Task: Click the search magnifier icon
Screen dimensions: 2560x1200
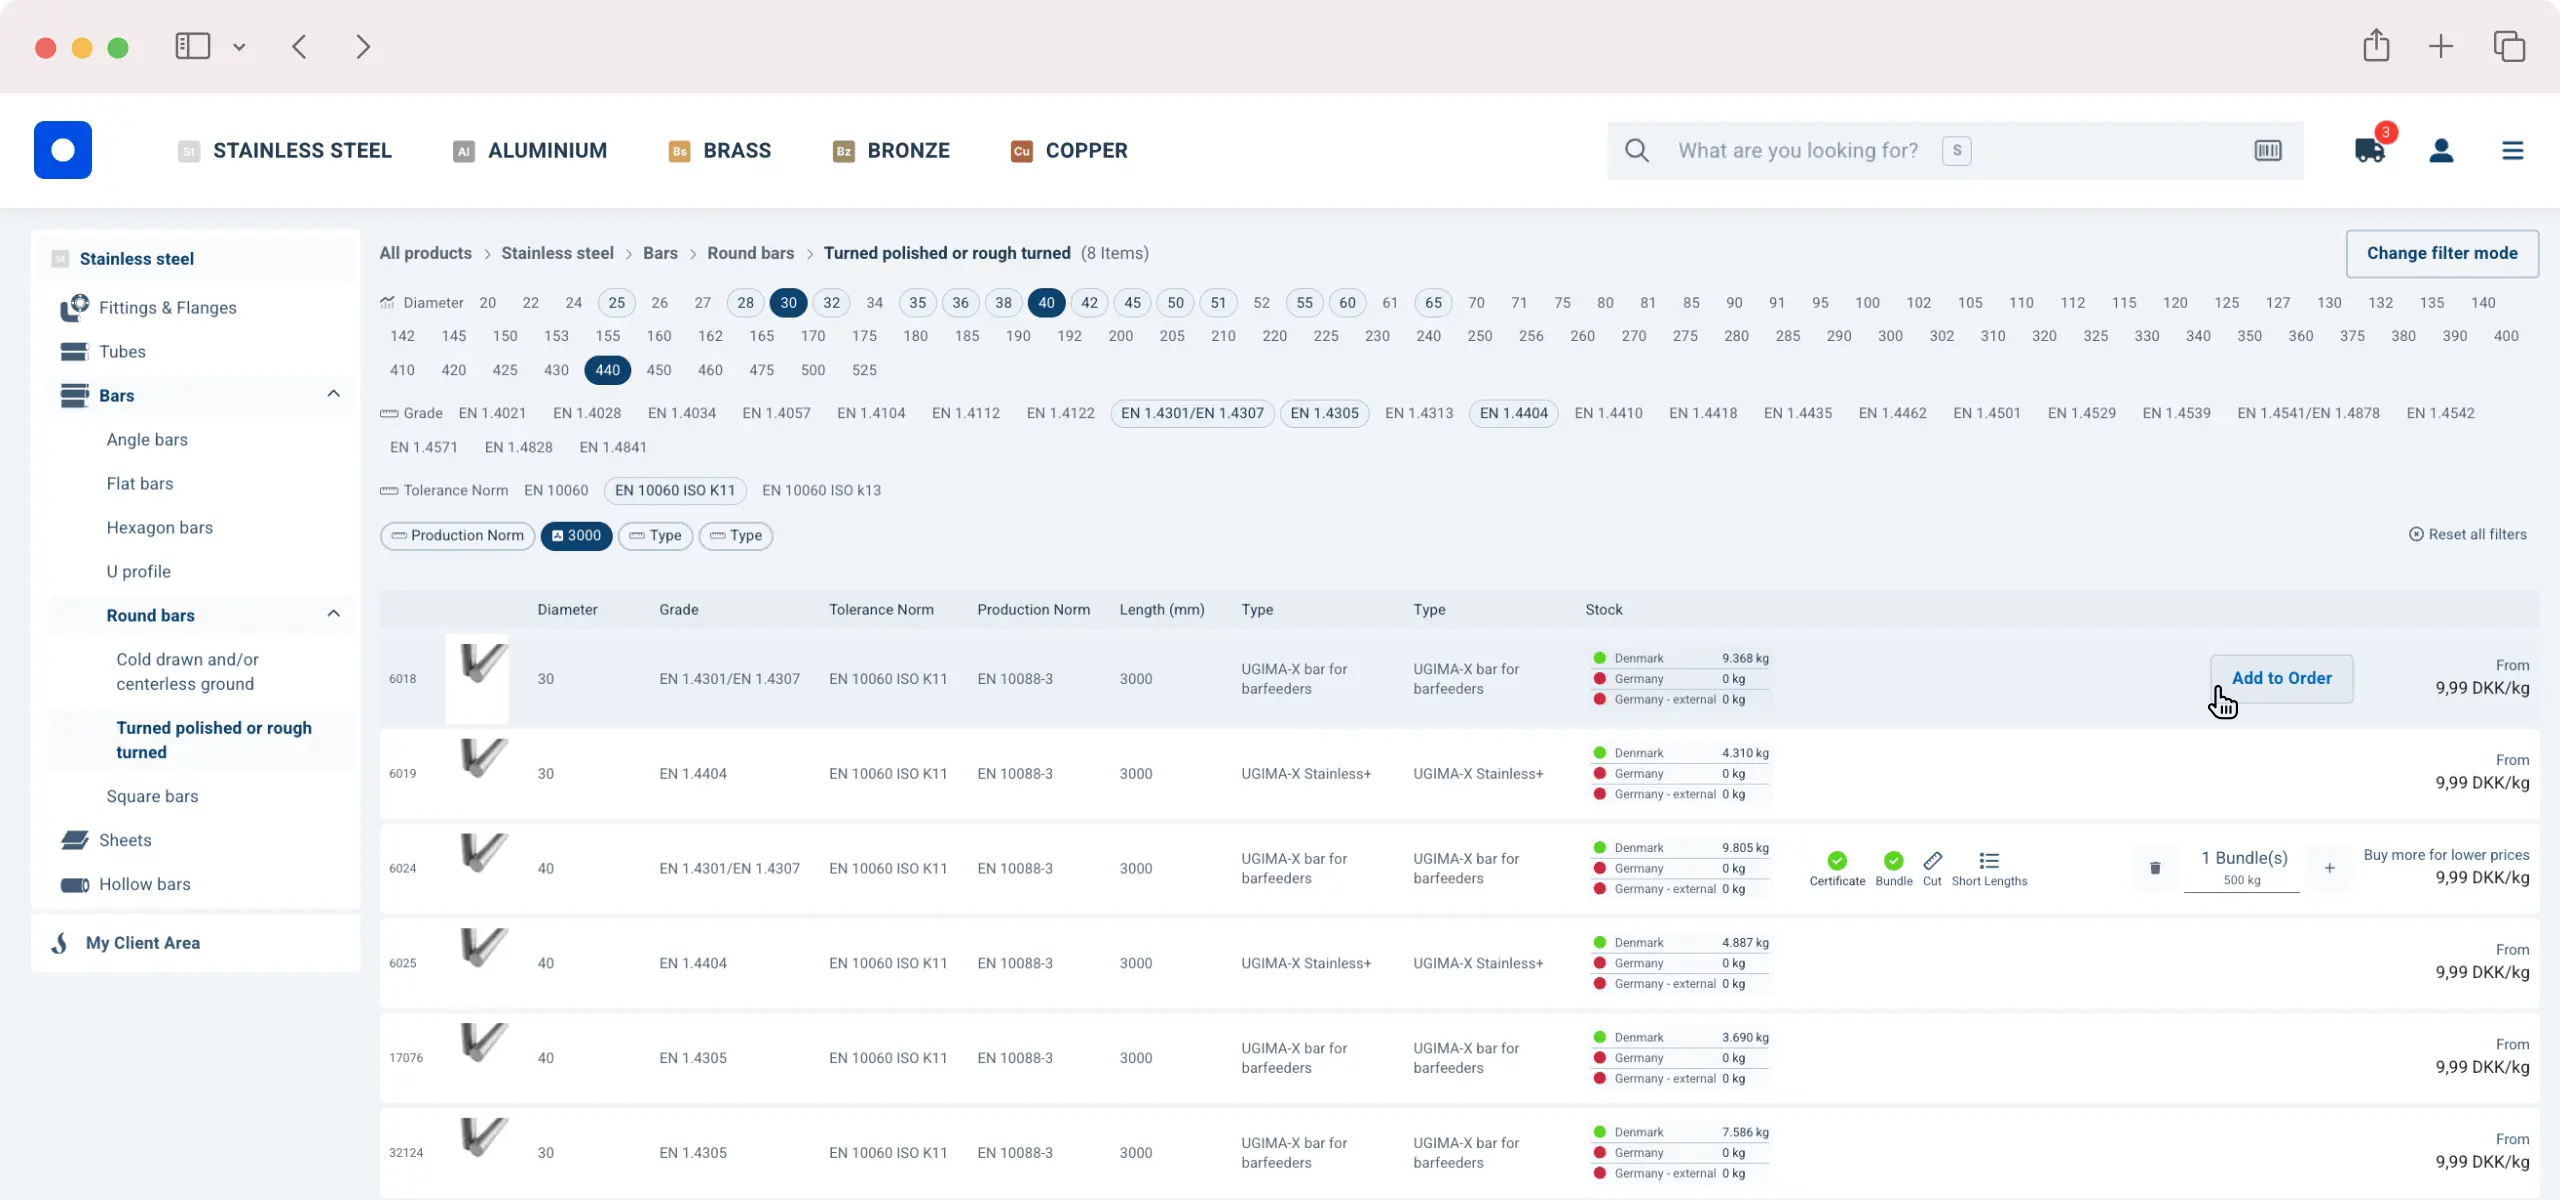Action: 1637,150
